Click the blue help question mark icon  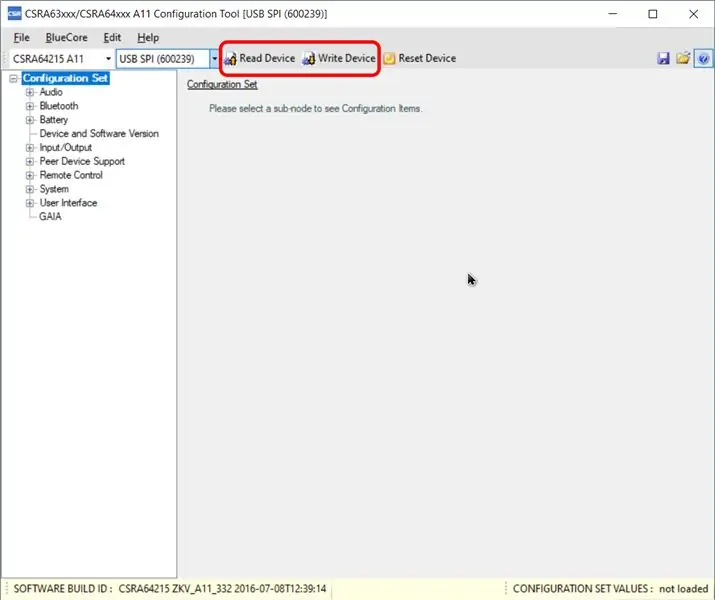[x=703, y=58]
